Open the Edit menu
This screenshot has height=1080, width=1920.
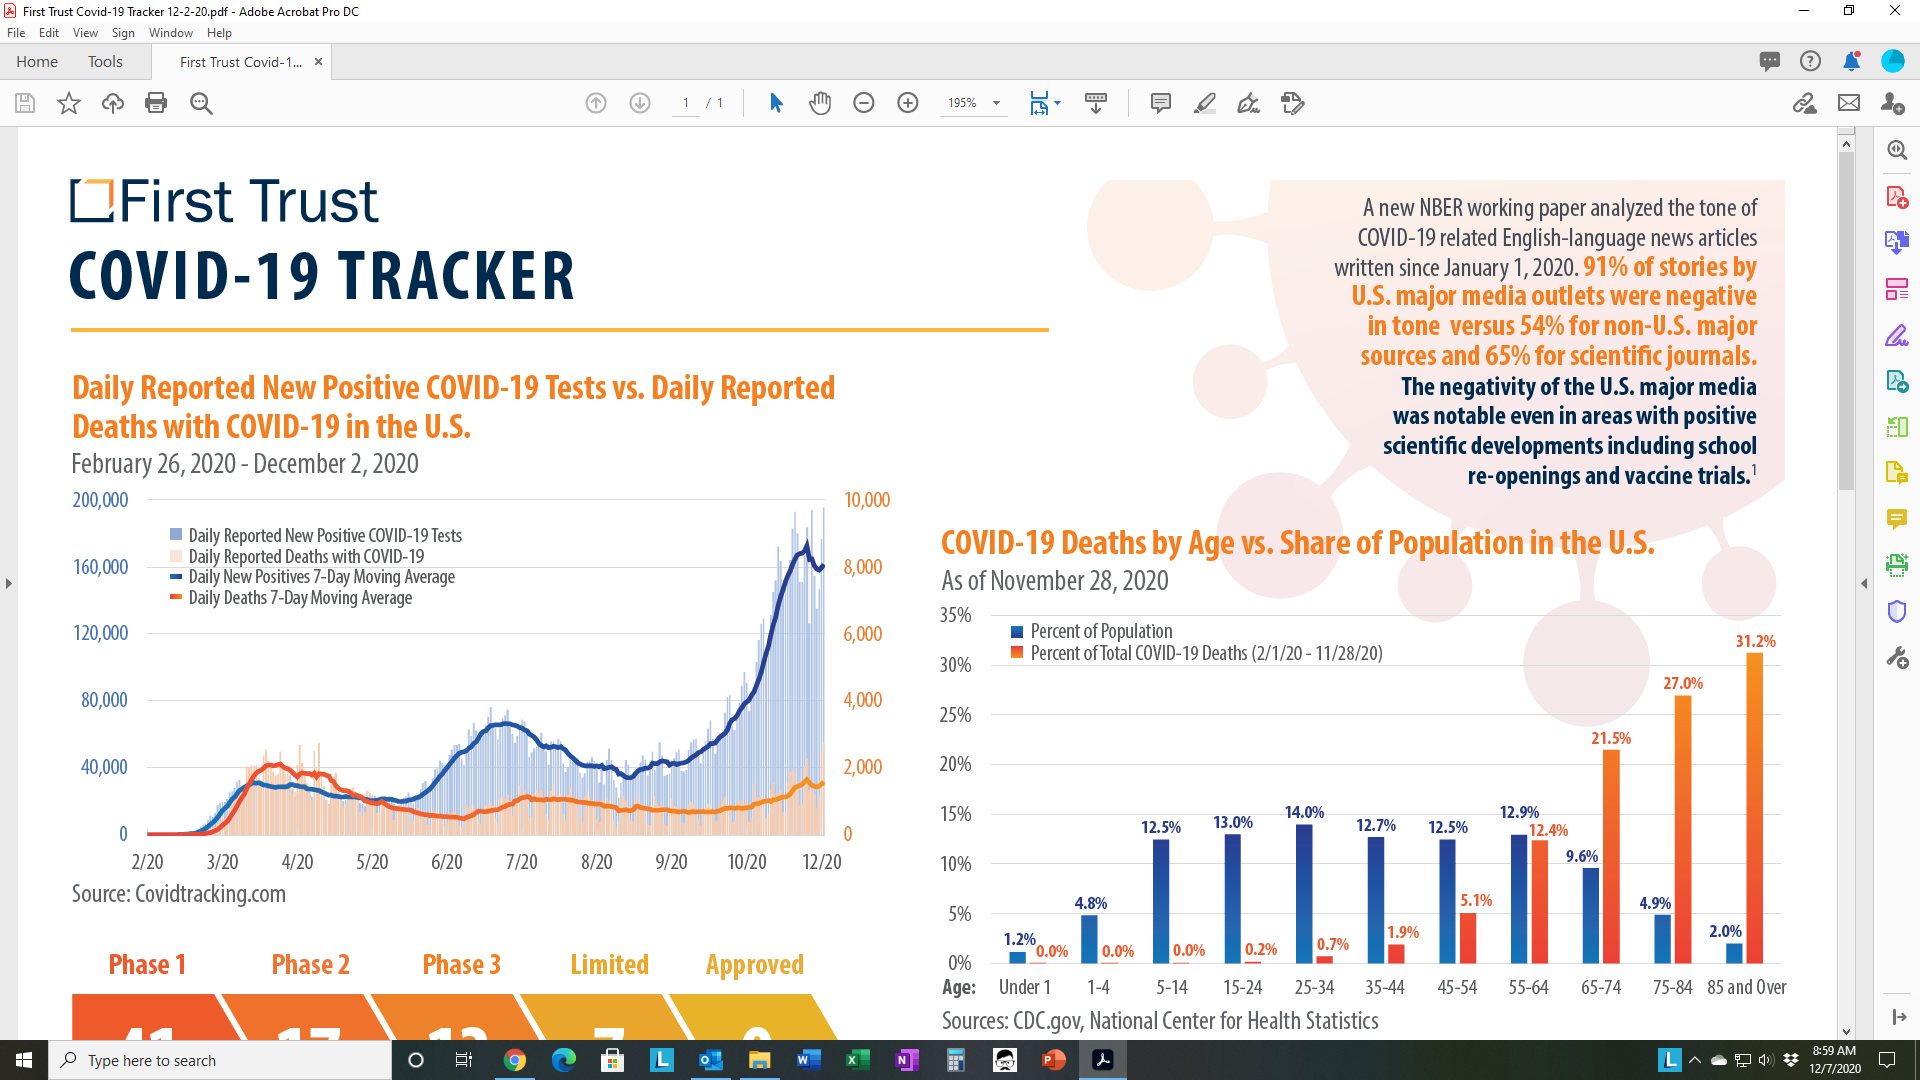coord(49,33)
